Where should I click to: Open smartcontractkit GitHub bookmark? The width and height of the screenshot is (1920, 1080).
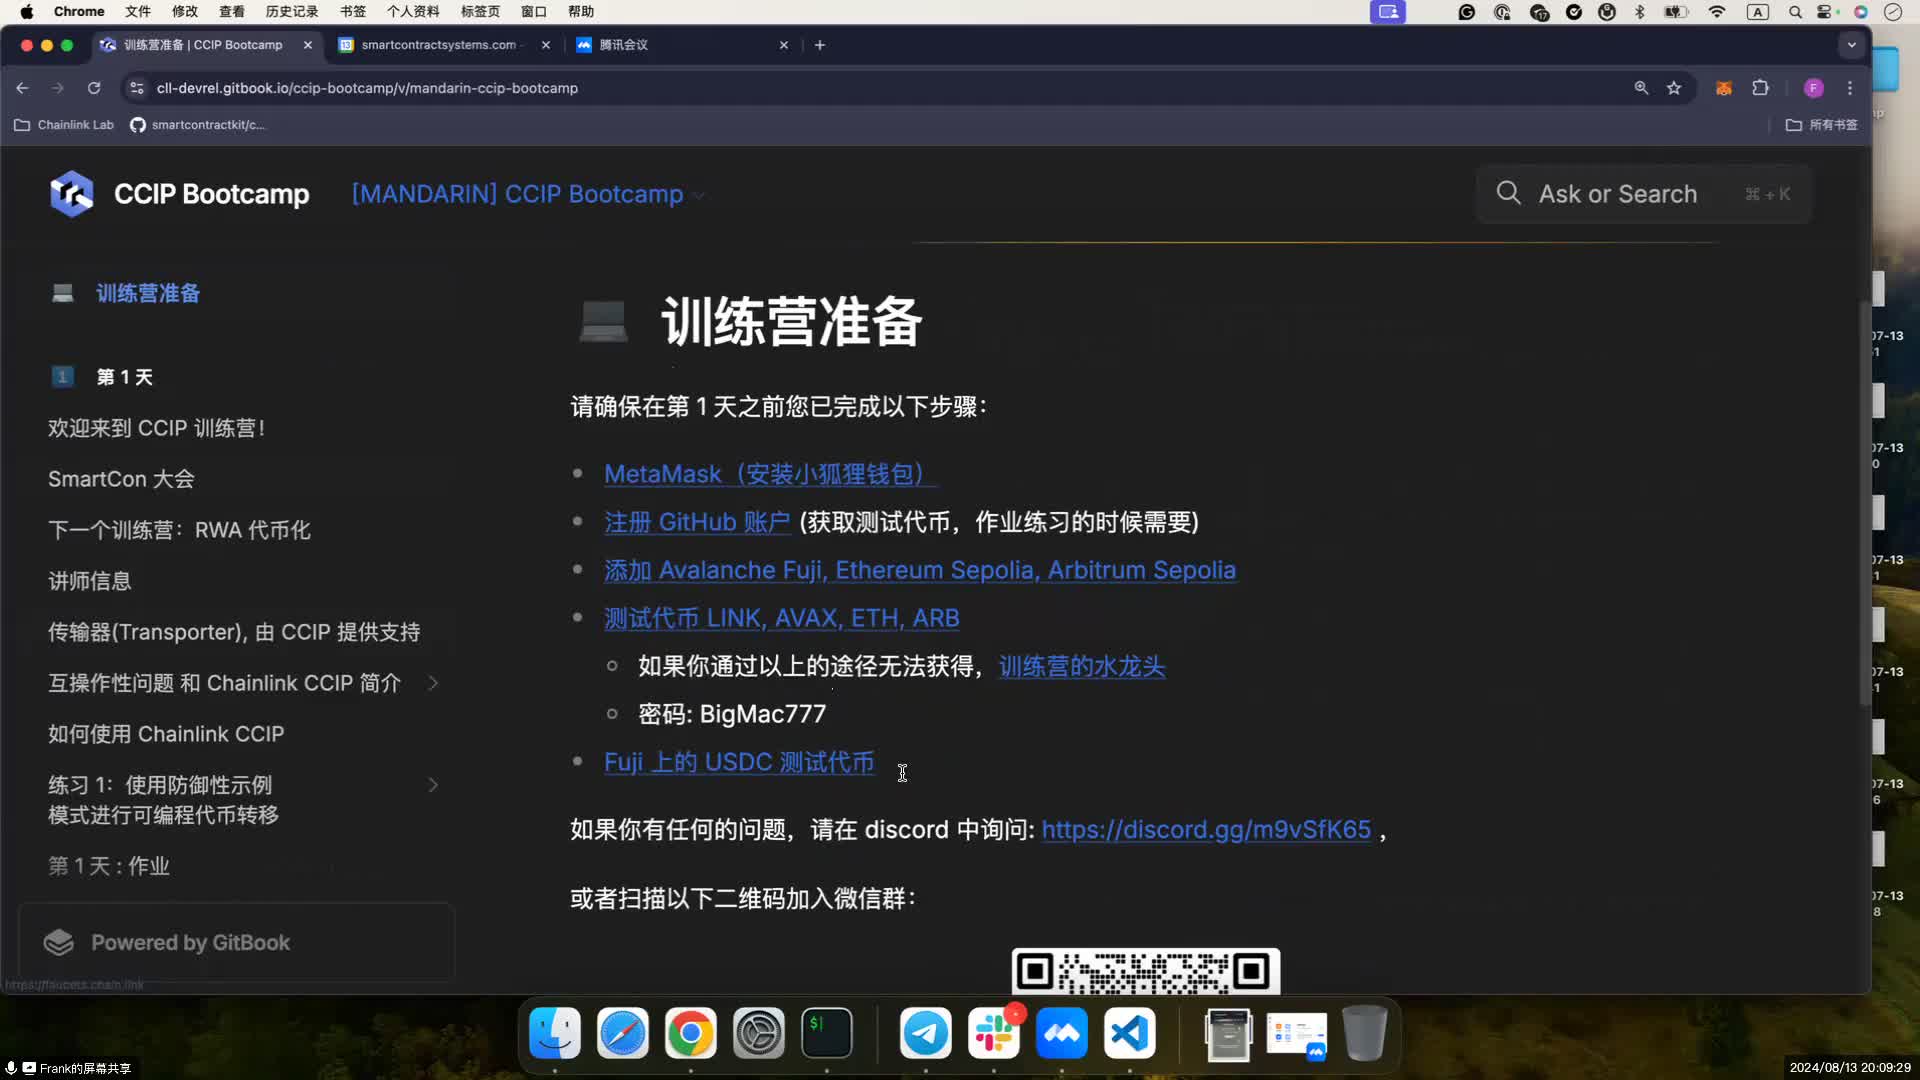[x=198, y=125]
